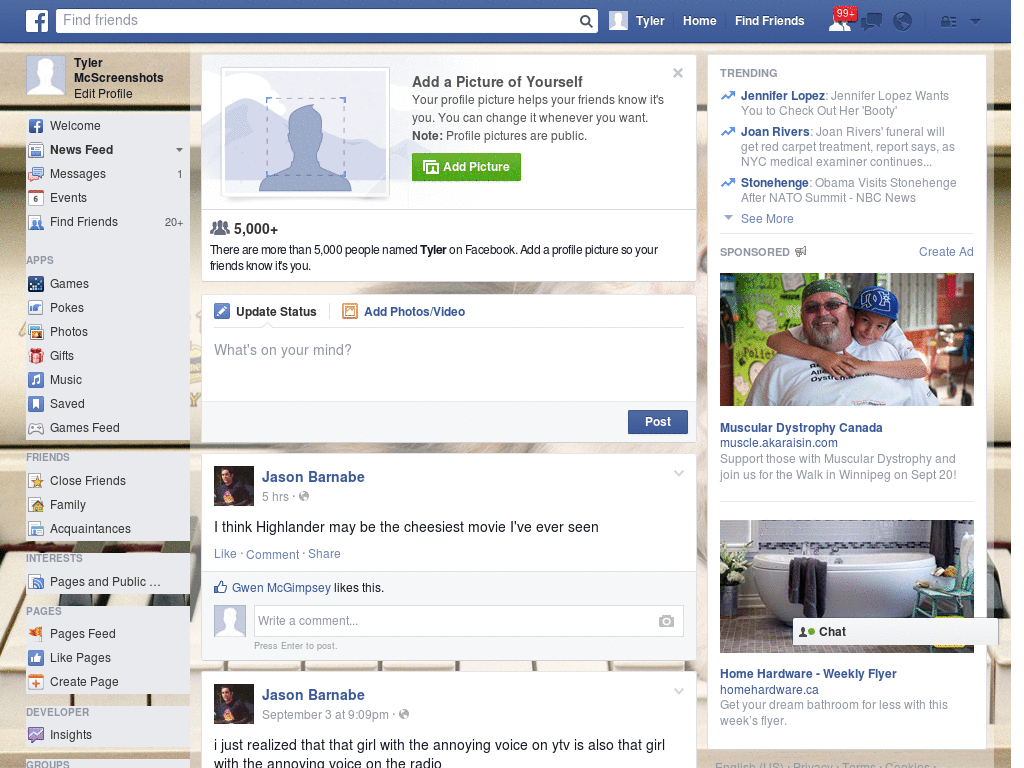Click Jason Barnabe avatar on Highlander post
1024x768 pixels.
(234, 486)
